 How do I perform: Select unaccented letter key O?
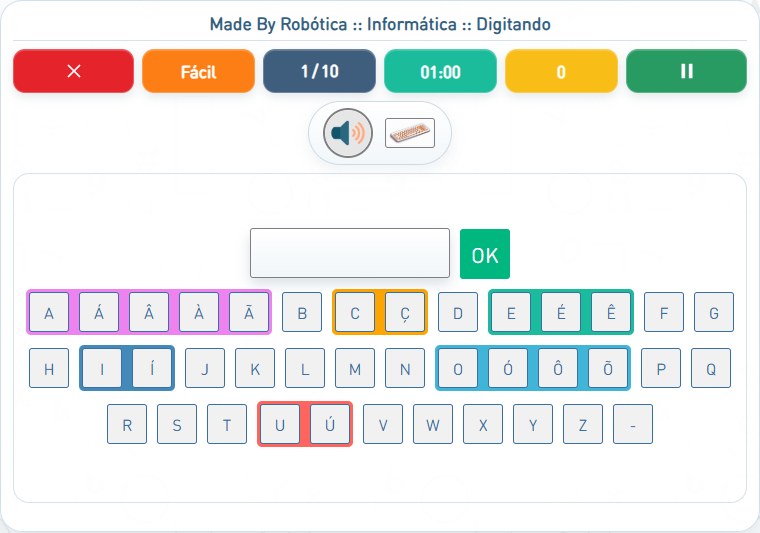pos(458,368)
